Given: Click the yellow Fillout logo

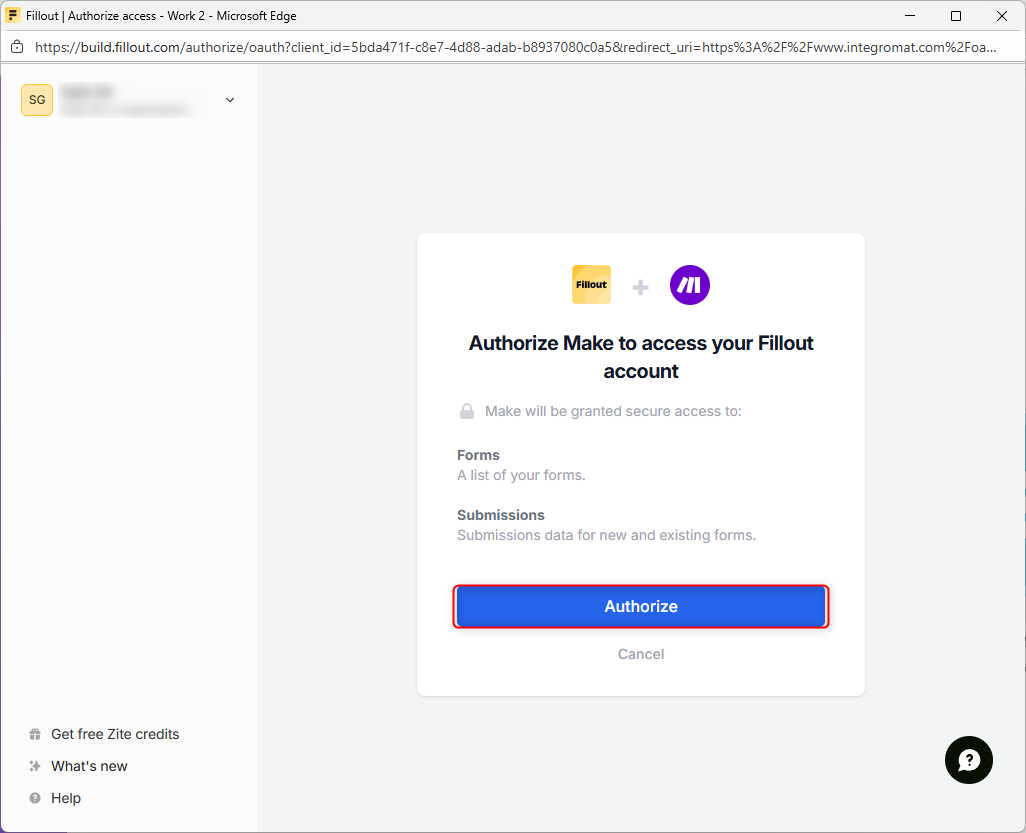Looking at the screenshot, I should [x=591, y=285].
